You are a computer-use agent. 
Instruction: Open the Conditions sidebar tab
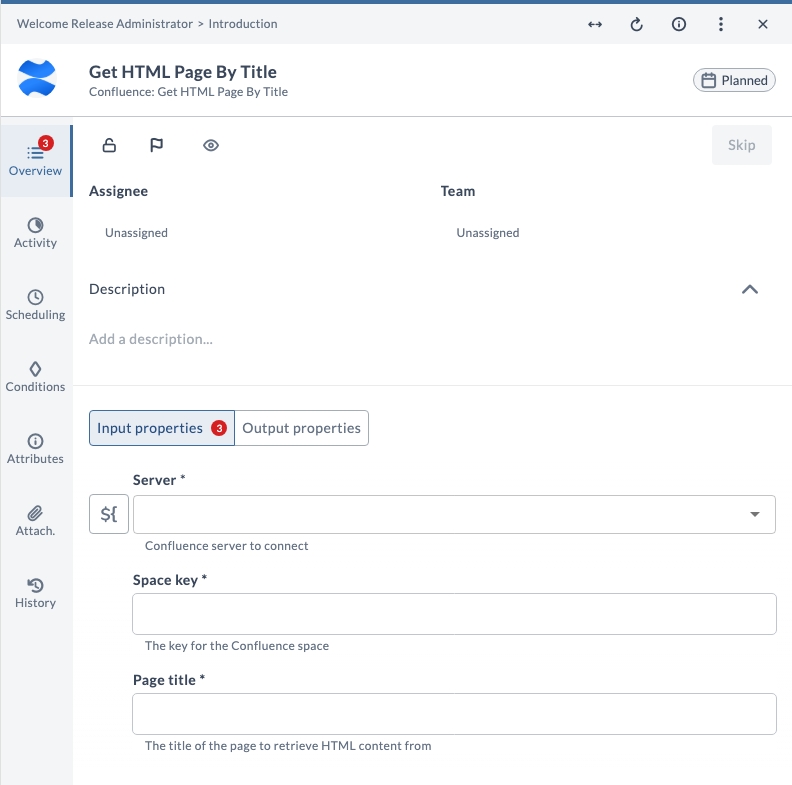[35, 377]
